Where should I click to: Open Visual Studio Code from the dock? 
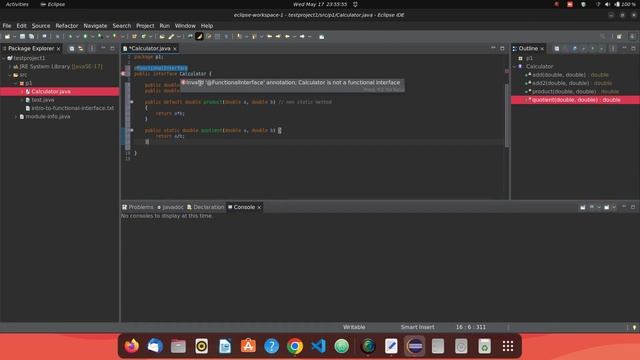point(318,347)
